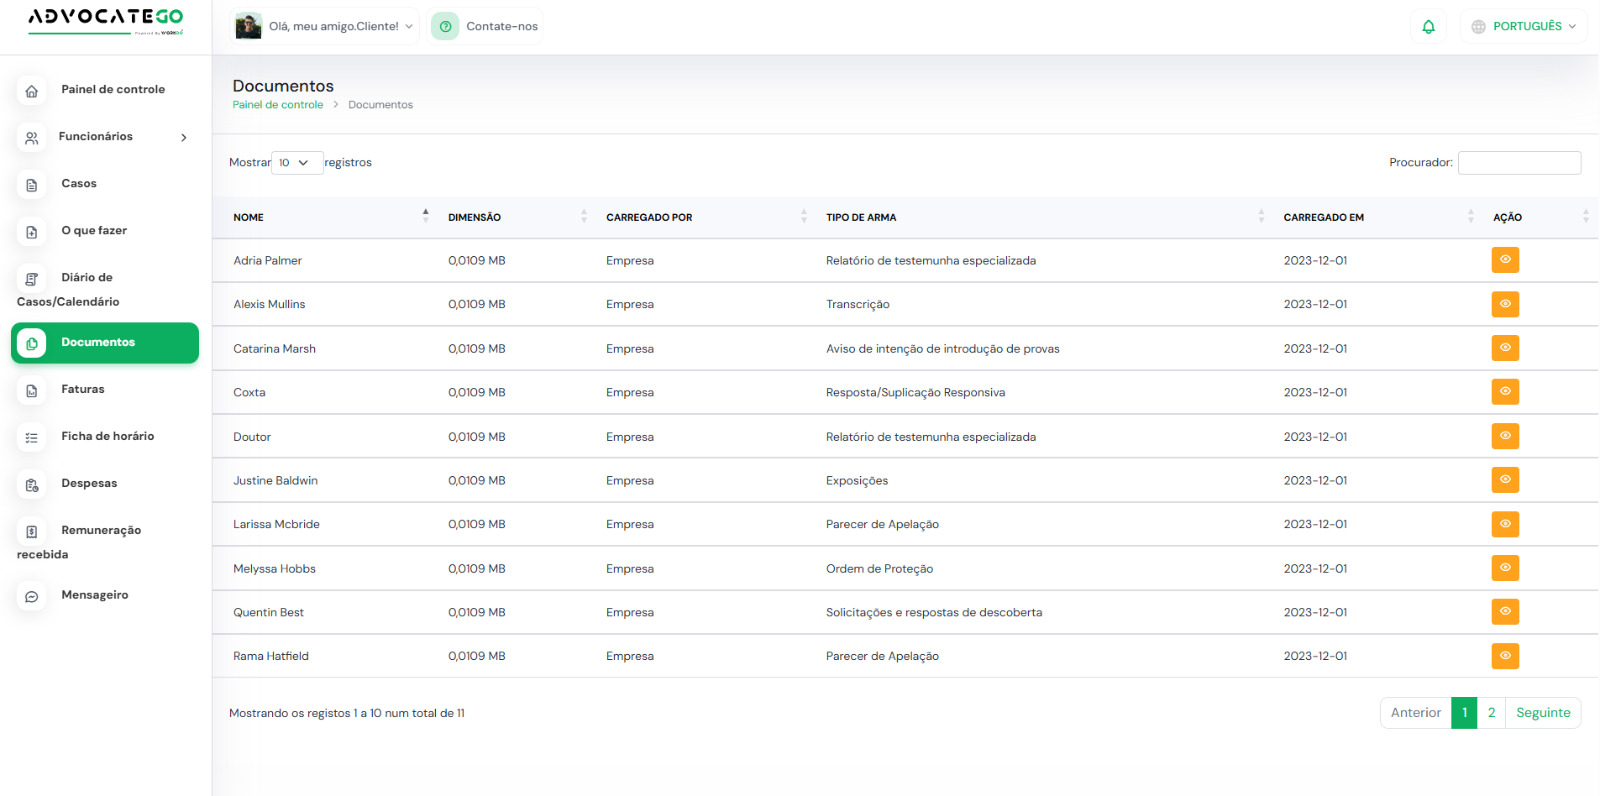Sort the table by CARREGADO POR column

pyautogui.click(x=705, y=217)
